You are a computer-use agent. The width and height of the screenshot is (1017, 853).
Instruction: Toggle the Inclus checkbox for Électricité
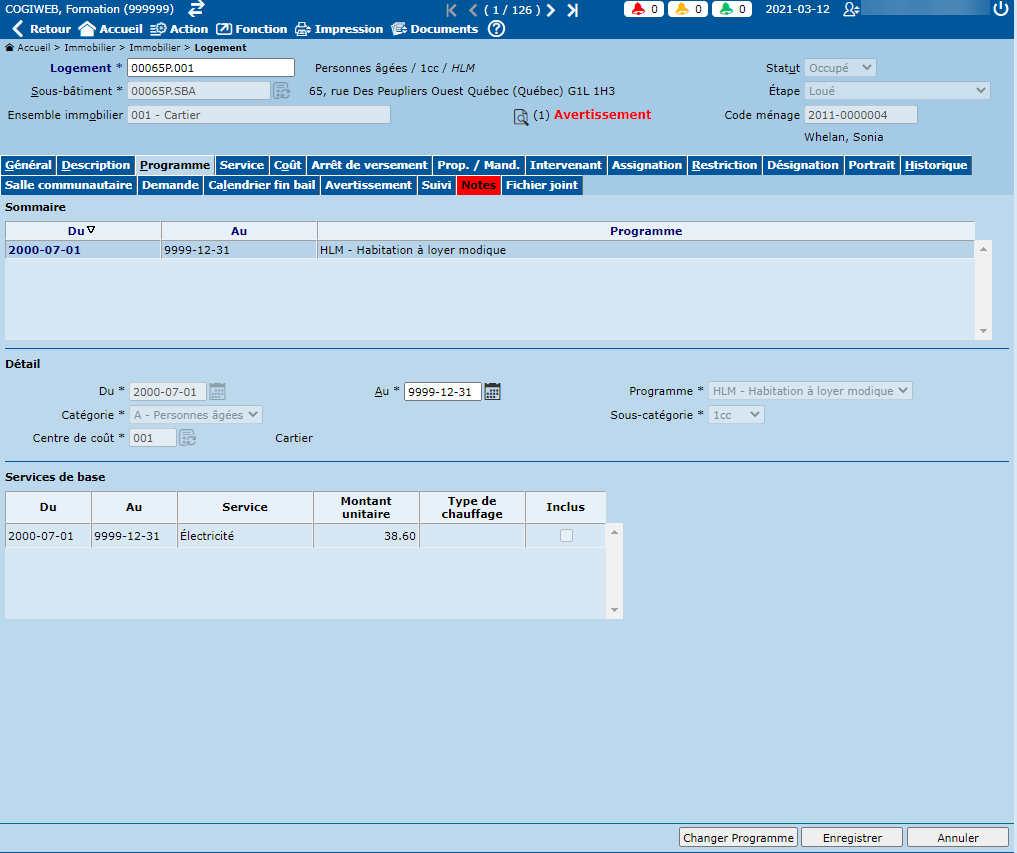pos(566,536)
